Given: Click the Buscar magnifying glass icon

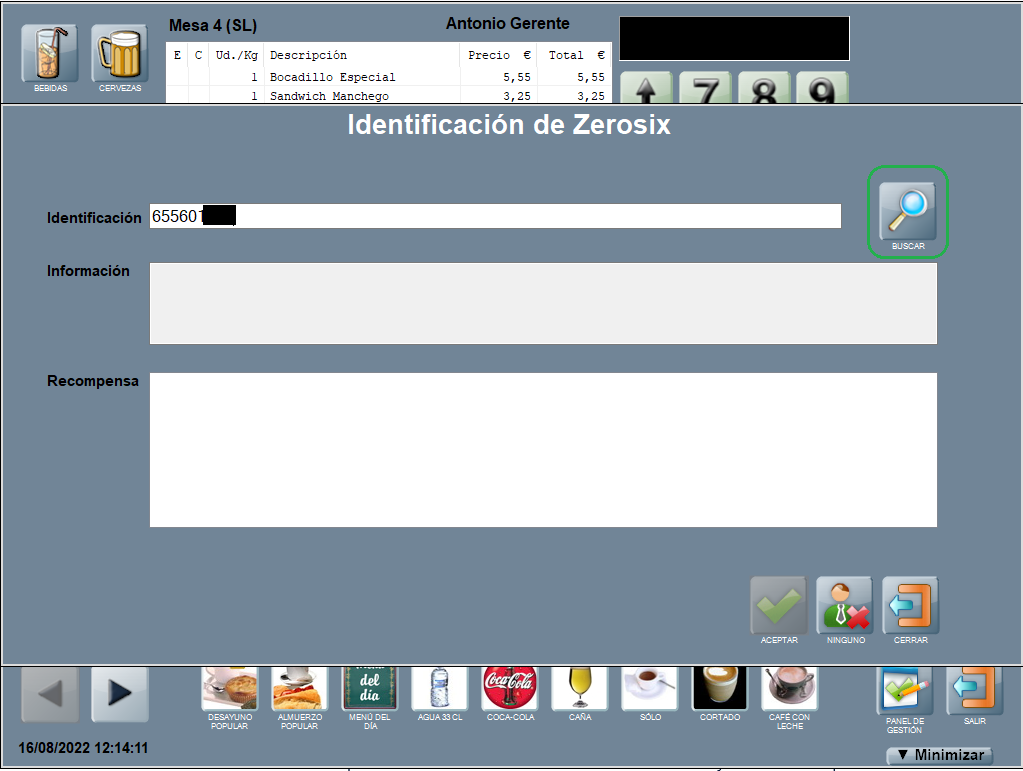Looking at the screenshot, I should coord(907,211).
